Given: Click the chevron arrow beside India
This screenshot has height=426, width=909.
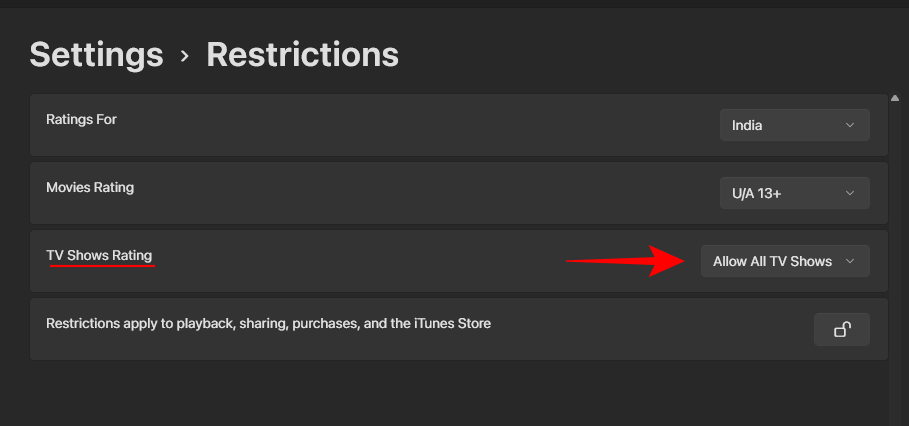Looking at the screenshot, I should (x=850, y=125).
